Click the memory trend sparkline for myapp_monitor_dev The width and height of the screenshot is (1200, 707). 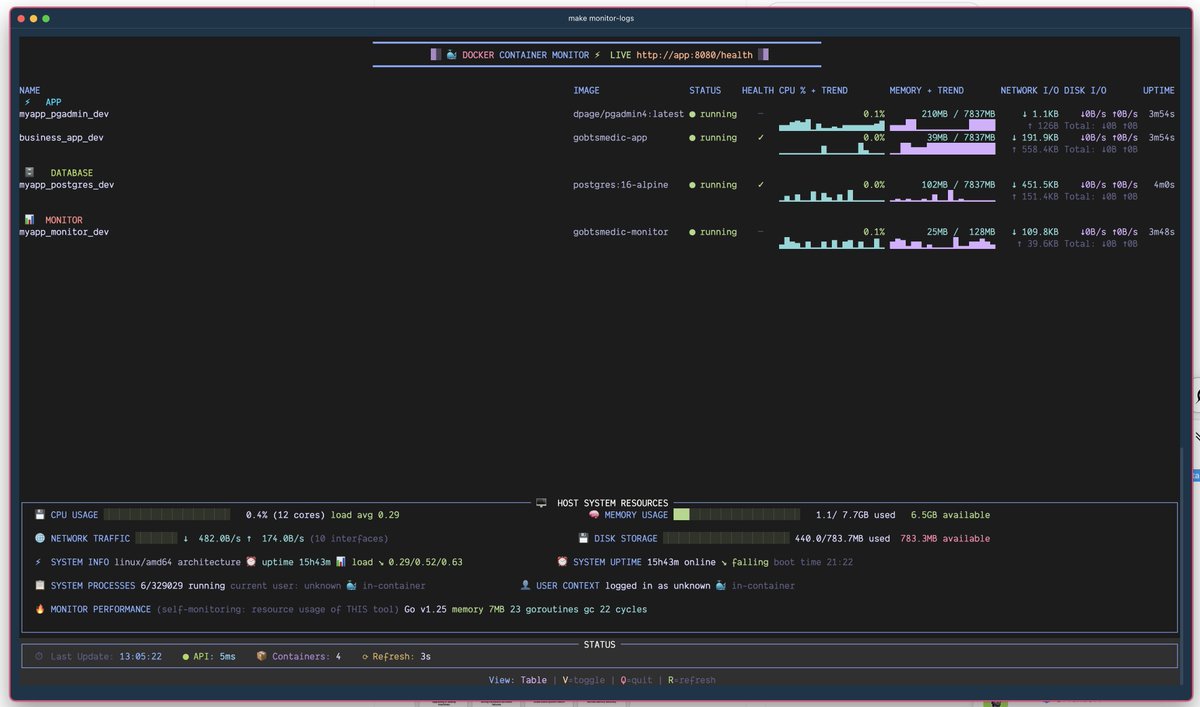(943, 243)
